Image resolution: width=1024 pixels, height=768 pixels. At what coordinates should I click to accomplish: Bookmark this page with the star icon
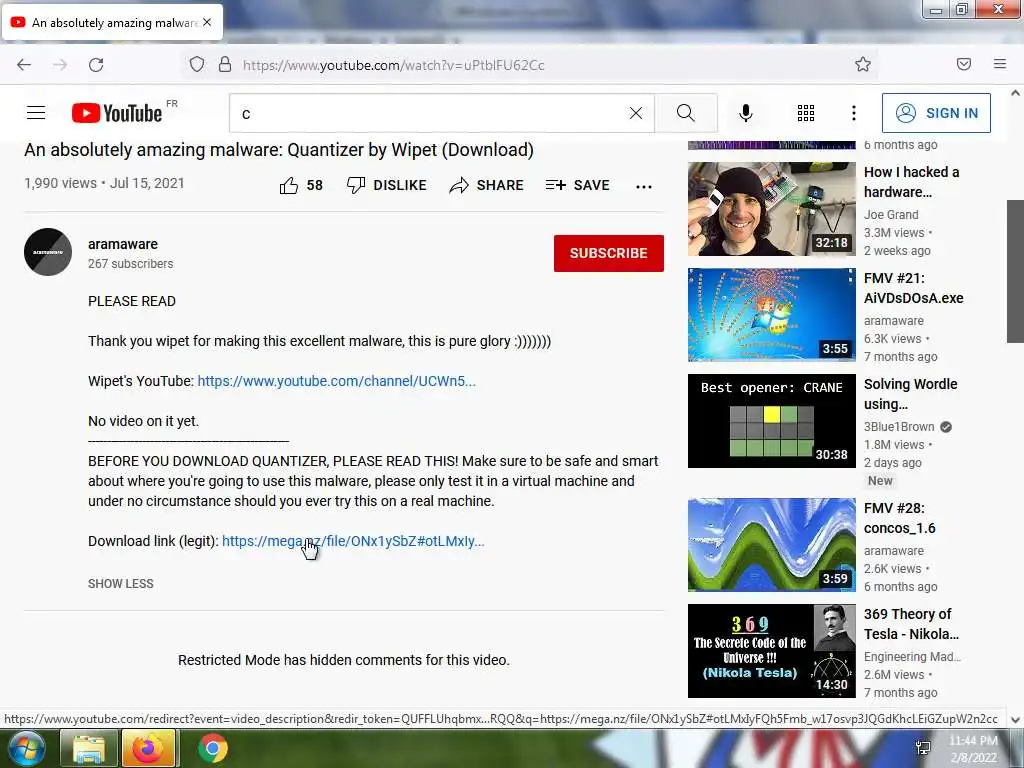coord(863,64)
